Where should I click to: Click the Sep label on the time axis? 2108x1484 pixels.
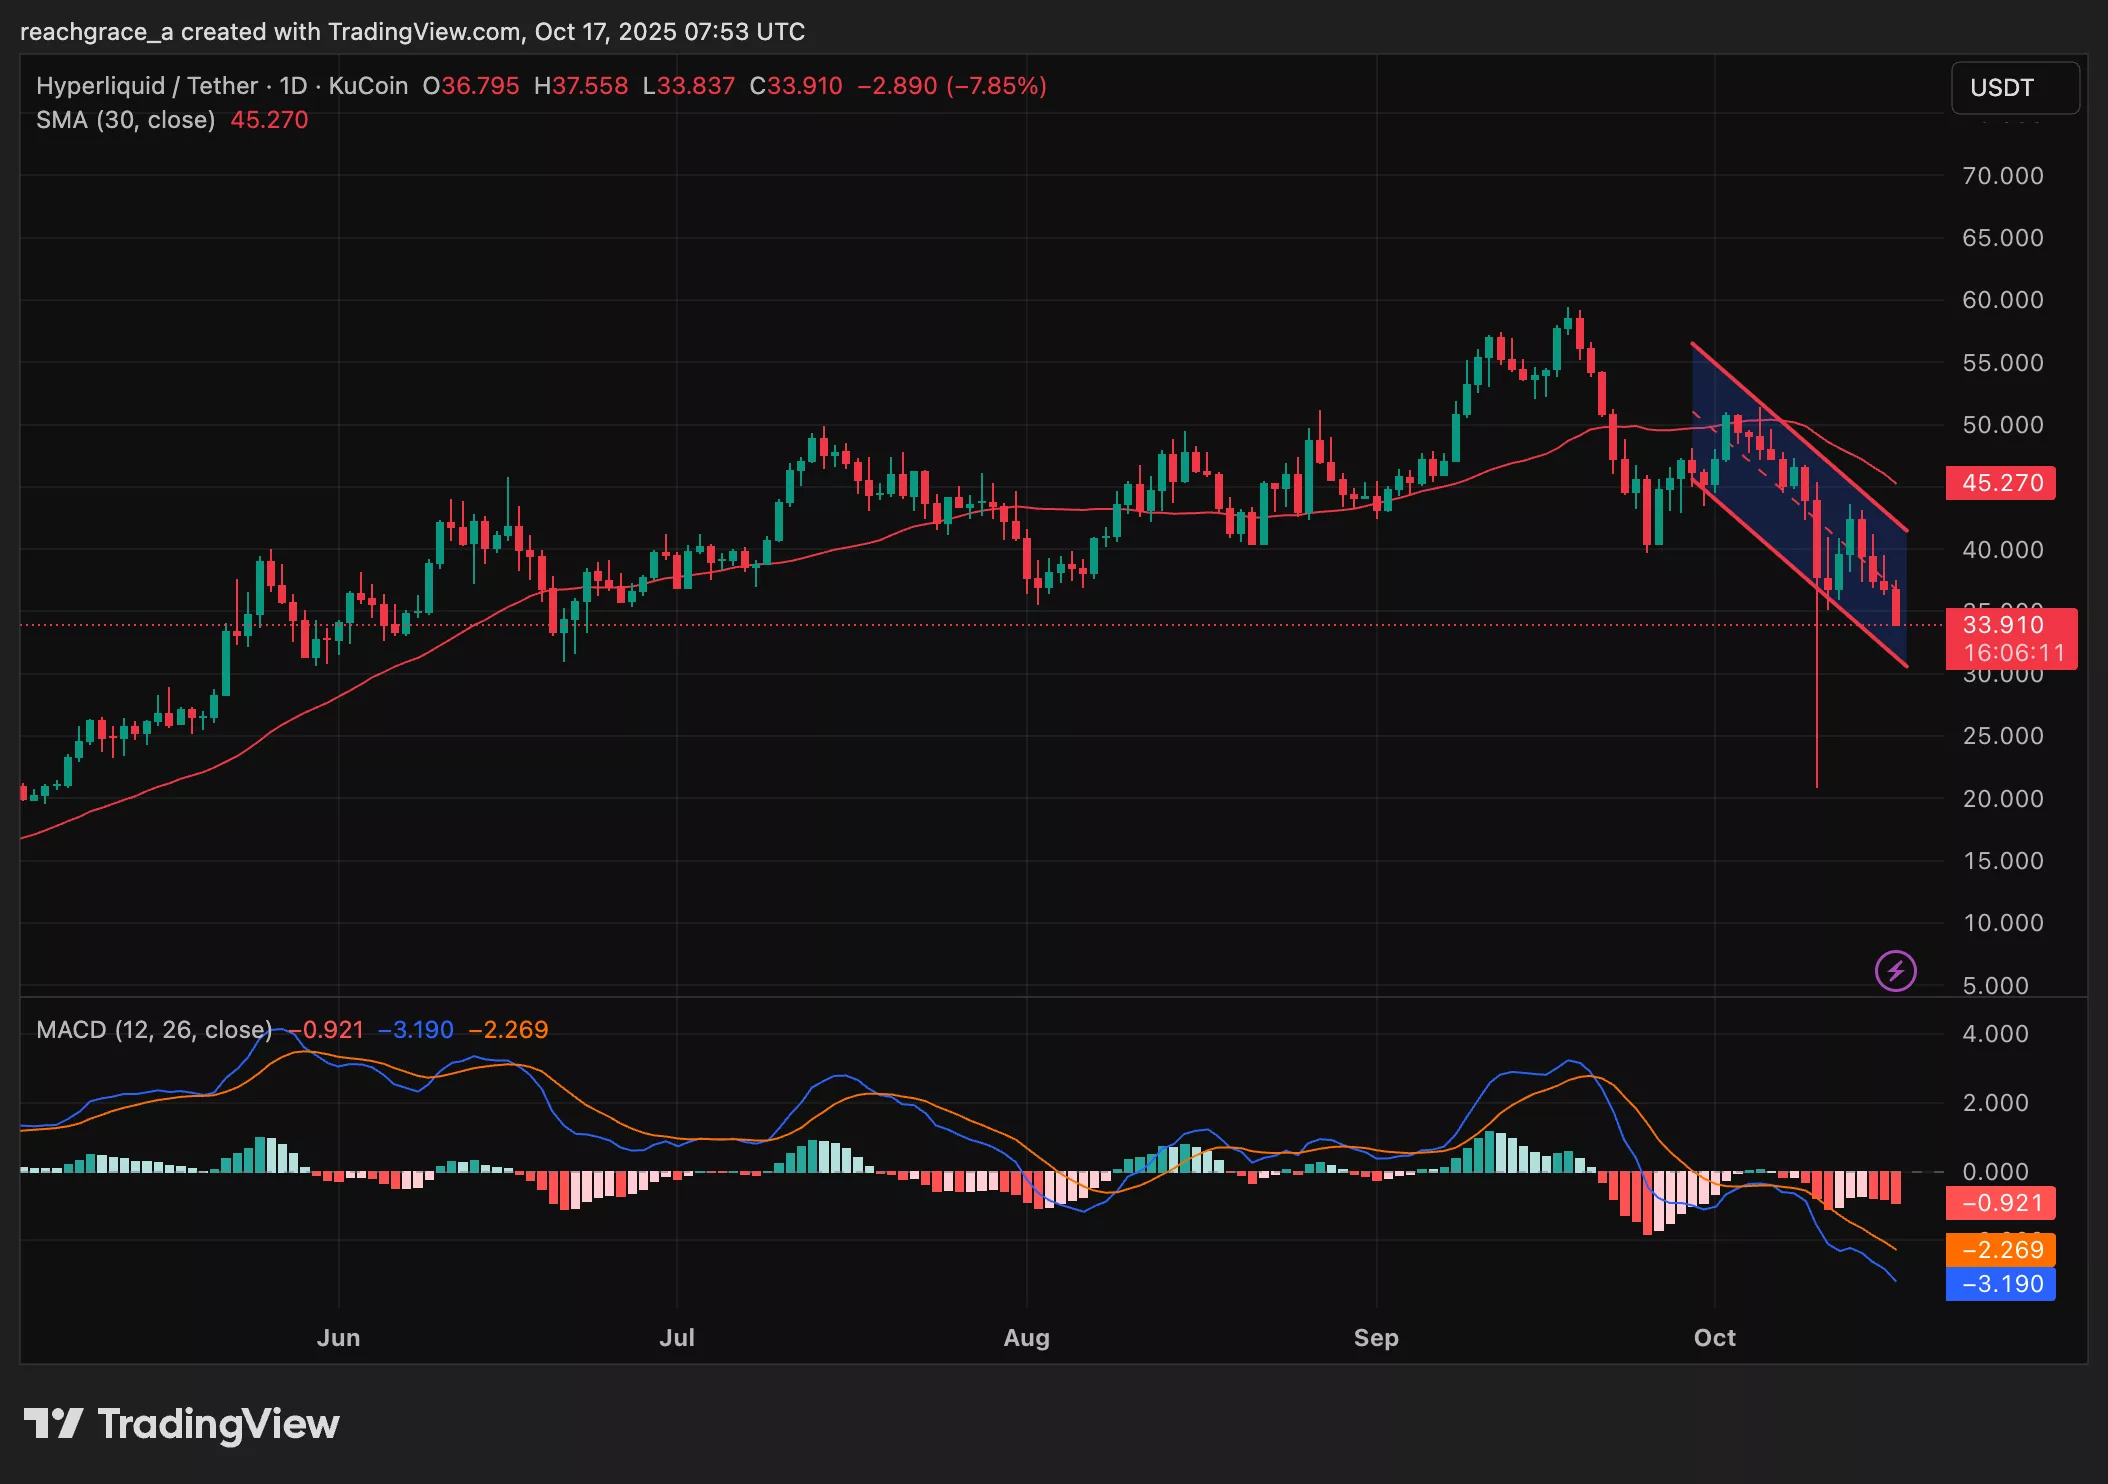(1377, 1337)
